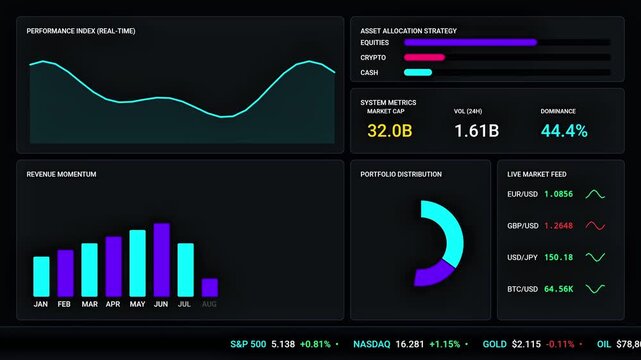
Task: Click the purple donut chart segment
Action: coord(435,276)
